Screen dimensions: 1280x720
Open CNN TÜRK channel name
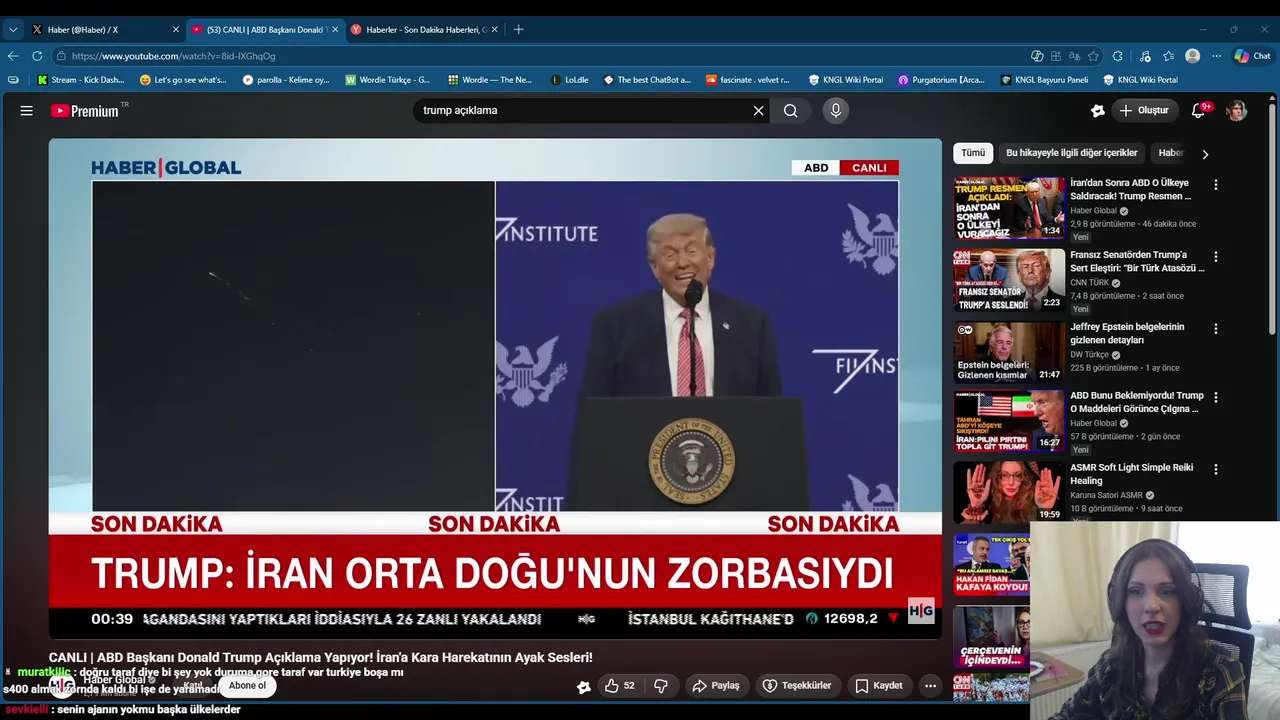point(1089,283)
